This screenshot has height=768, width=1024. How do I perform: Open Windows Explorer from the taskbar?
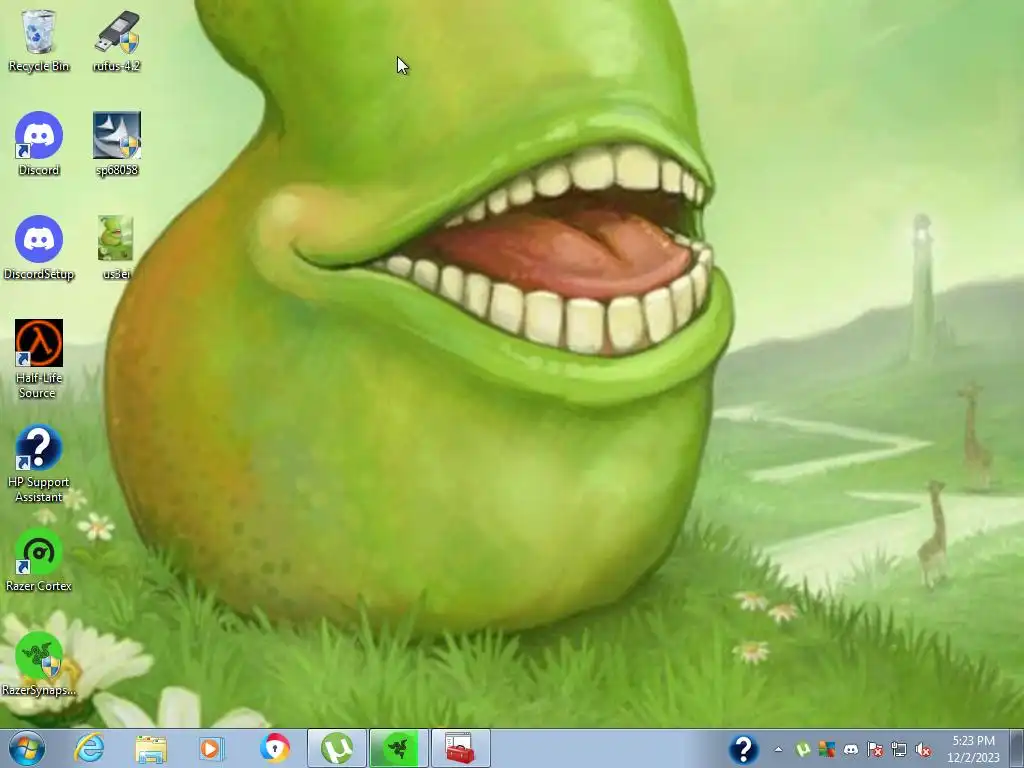(151, 748)
